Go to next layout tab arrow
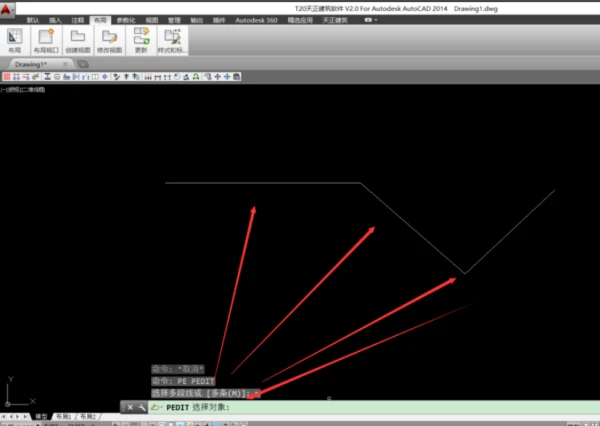 [18, 416]
